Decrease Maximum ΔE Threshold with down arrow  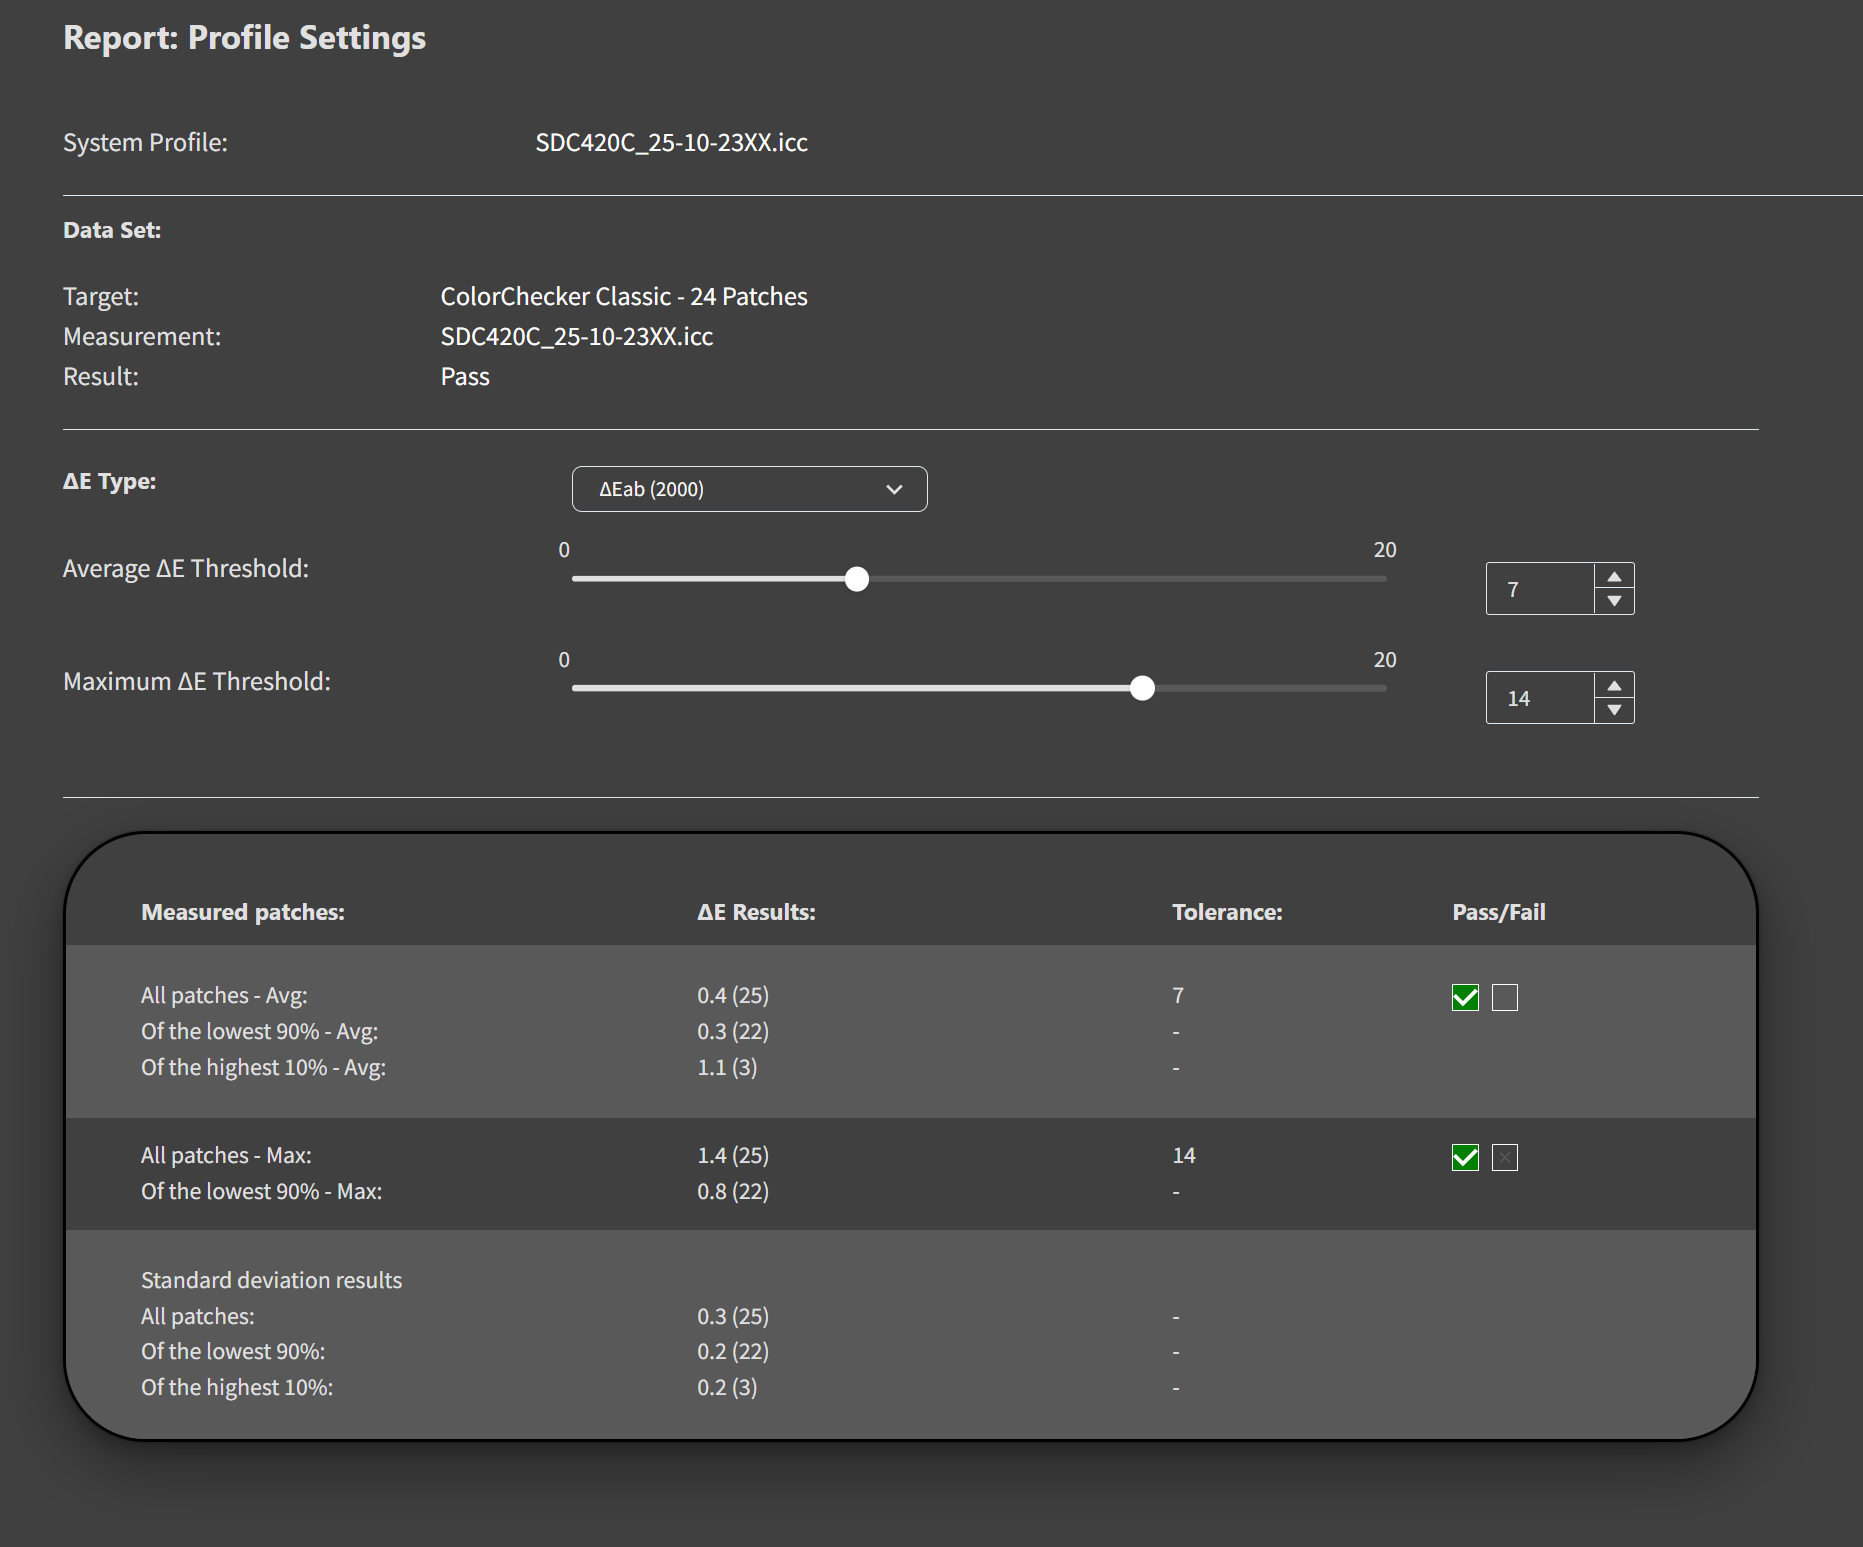1613,710
